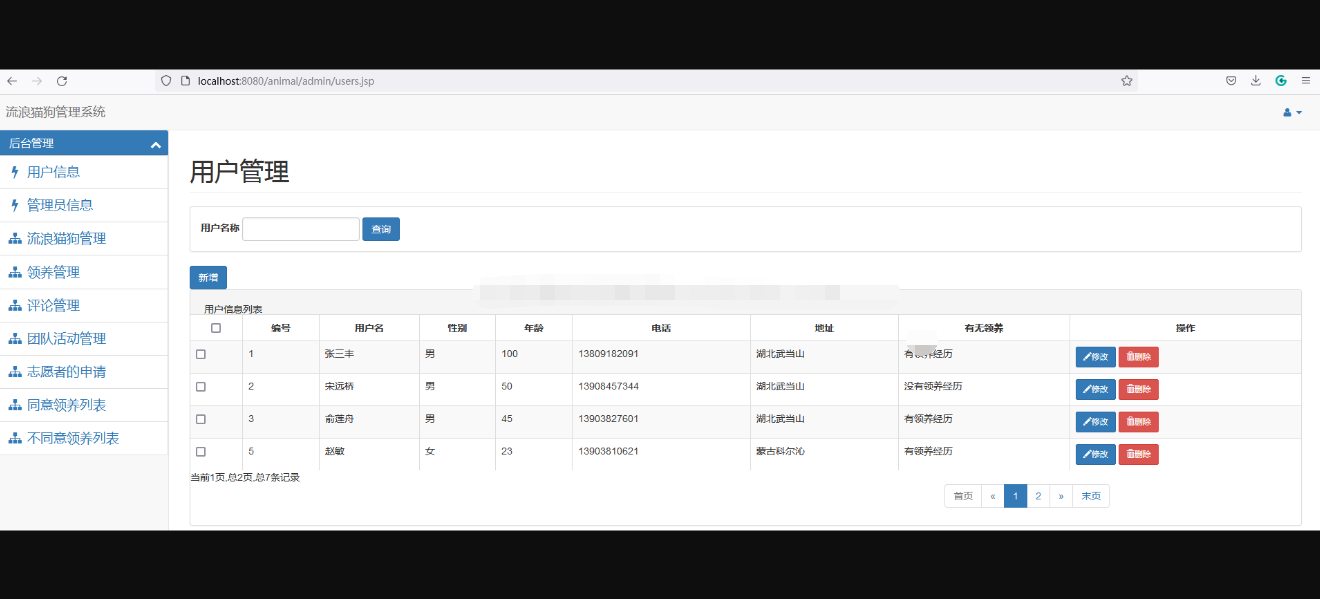Check the box for 宋远桥 row
This screenshot has width=1320, height=599.
point(201,386)
